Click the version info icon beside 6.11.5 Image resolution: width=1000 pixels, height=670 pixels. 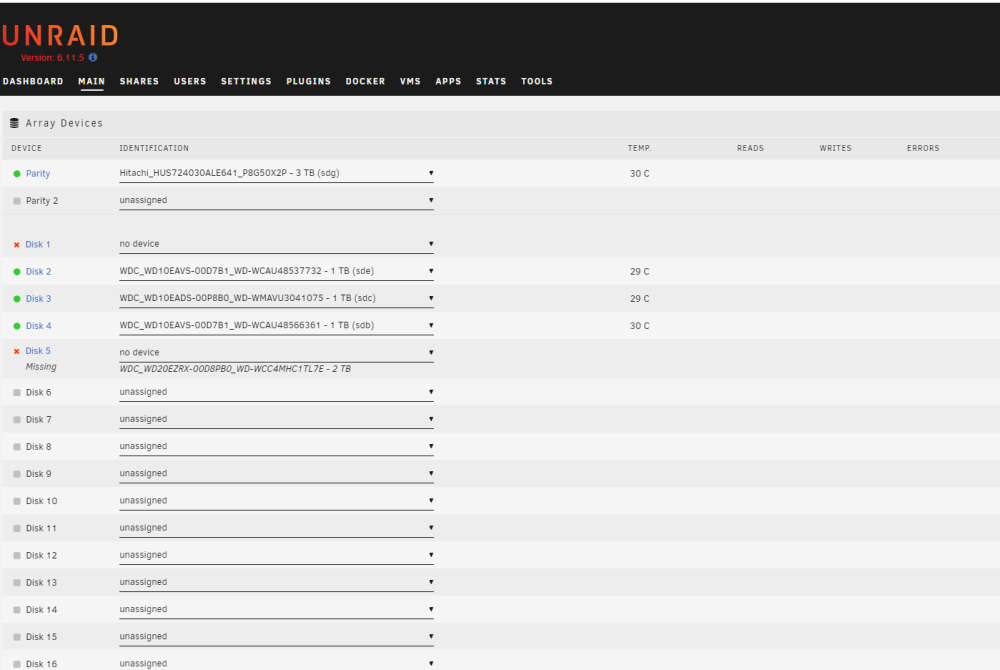click(93, 57)
